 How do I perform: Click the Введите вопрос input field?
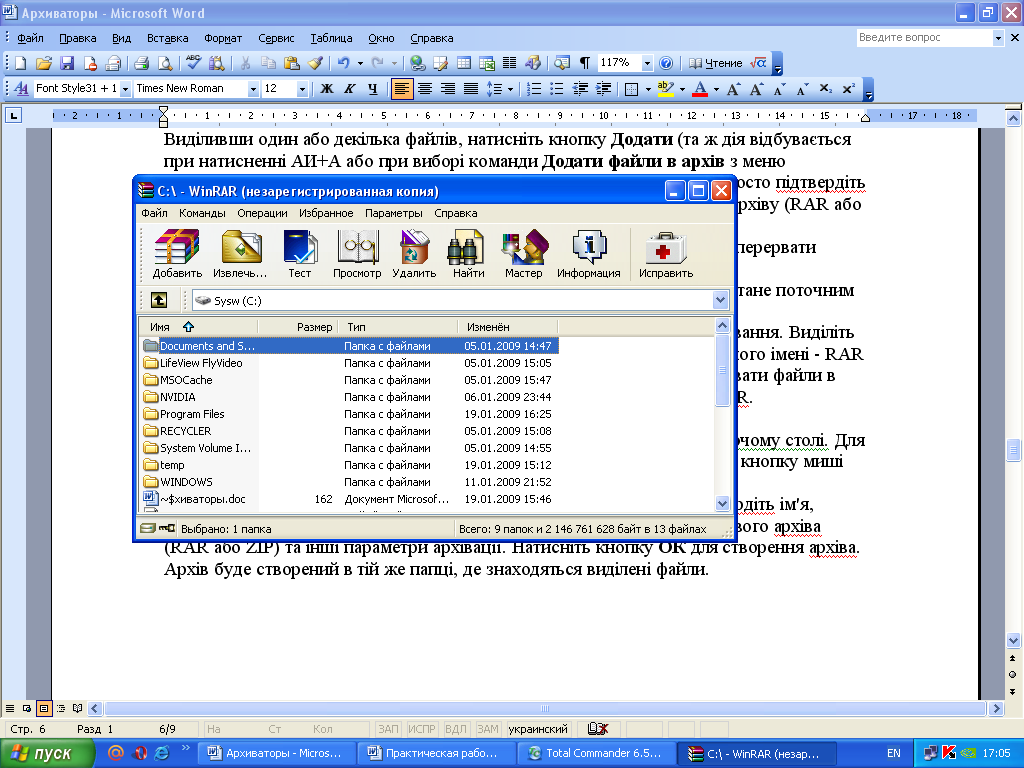924,38
